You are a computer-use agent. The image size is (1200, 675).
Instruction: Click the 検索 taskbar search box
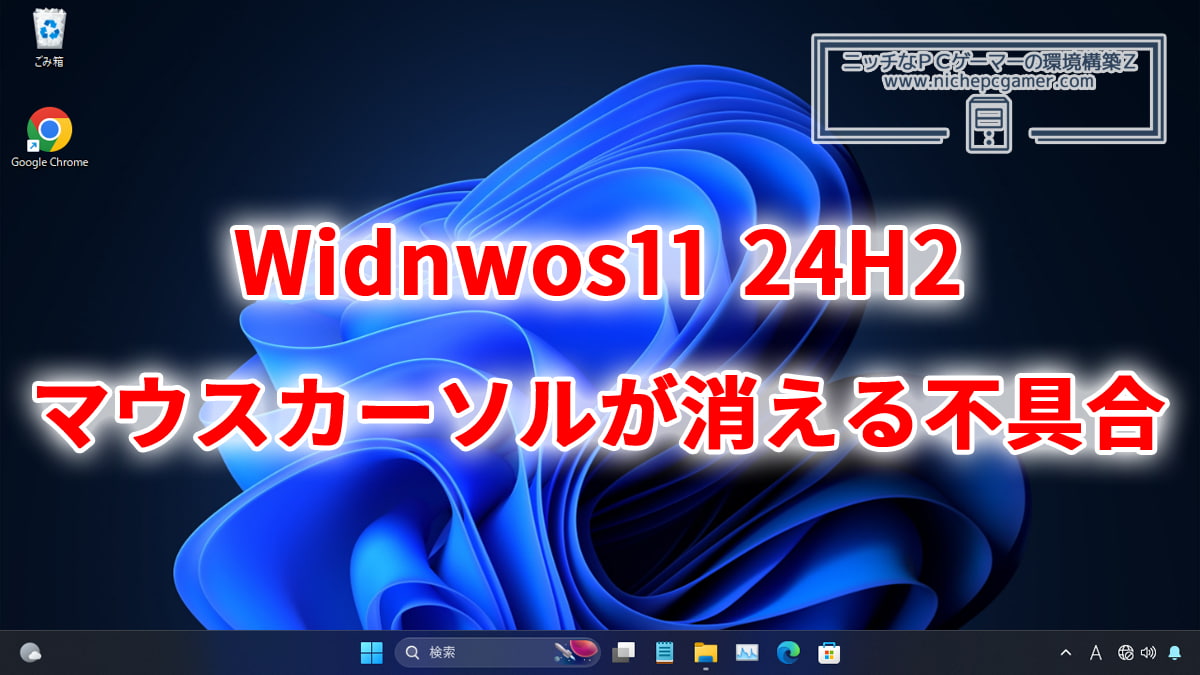[497, 653]
